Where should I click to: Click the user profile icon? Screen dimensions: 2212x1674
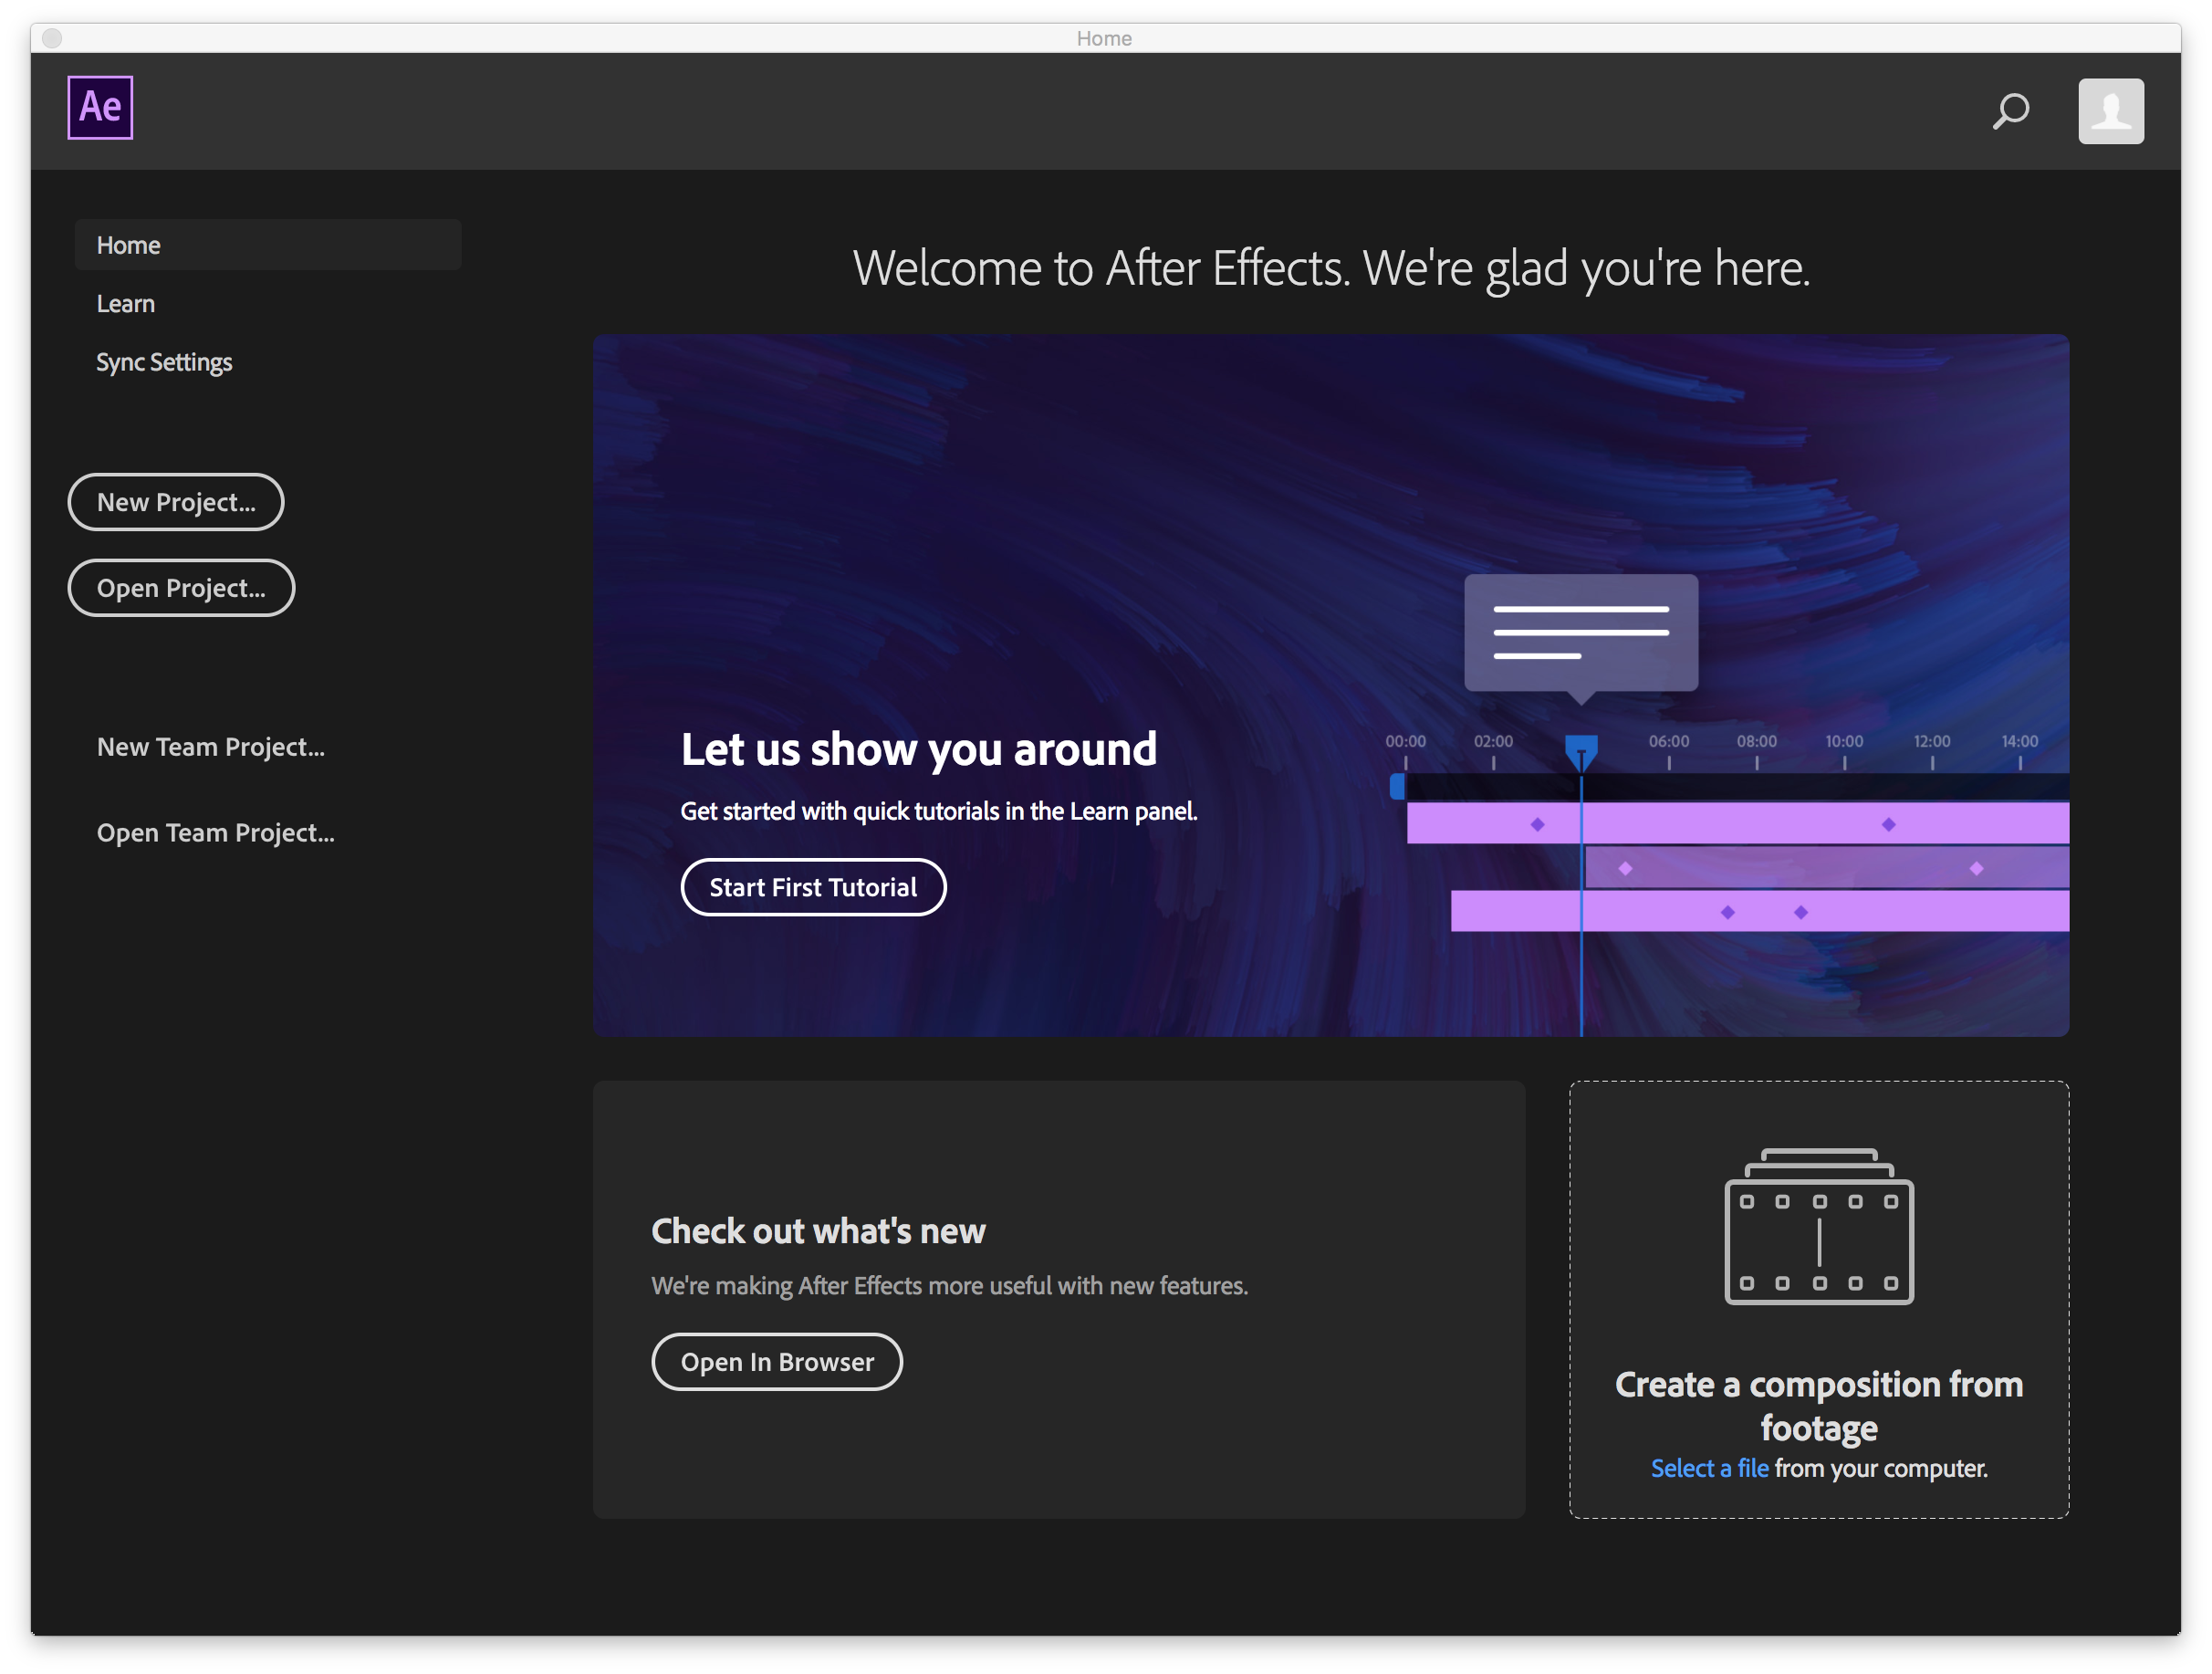pyautogui.click(x=2110, y=109)
